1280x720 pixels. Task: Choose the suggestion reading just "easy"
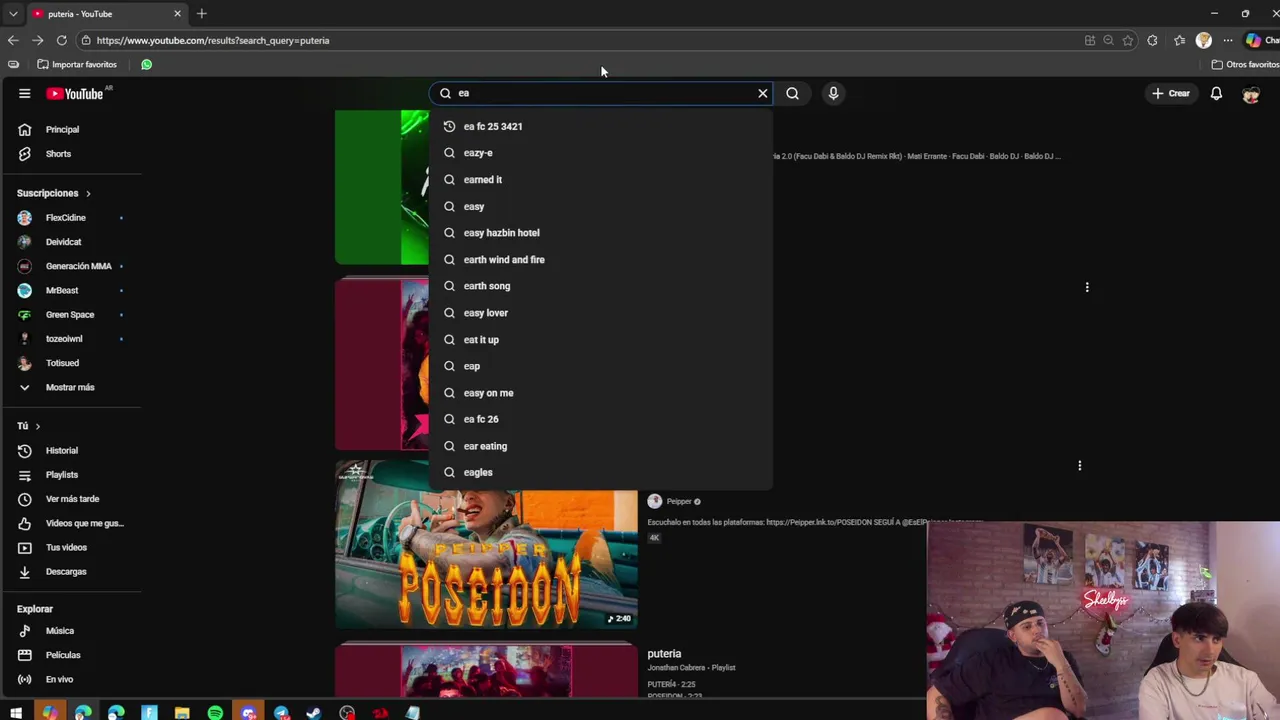point(600,206)
